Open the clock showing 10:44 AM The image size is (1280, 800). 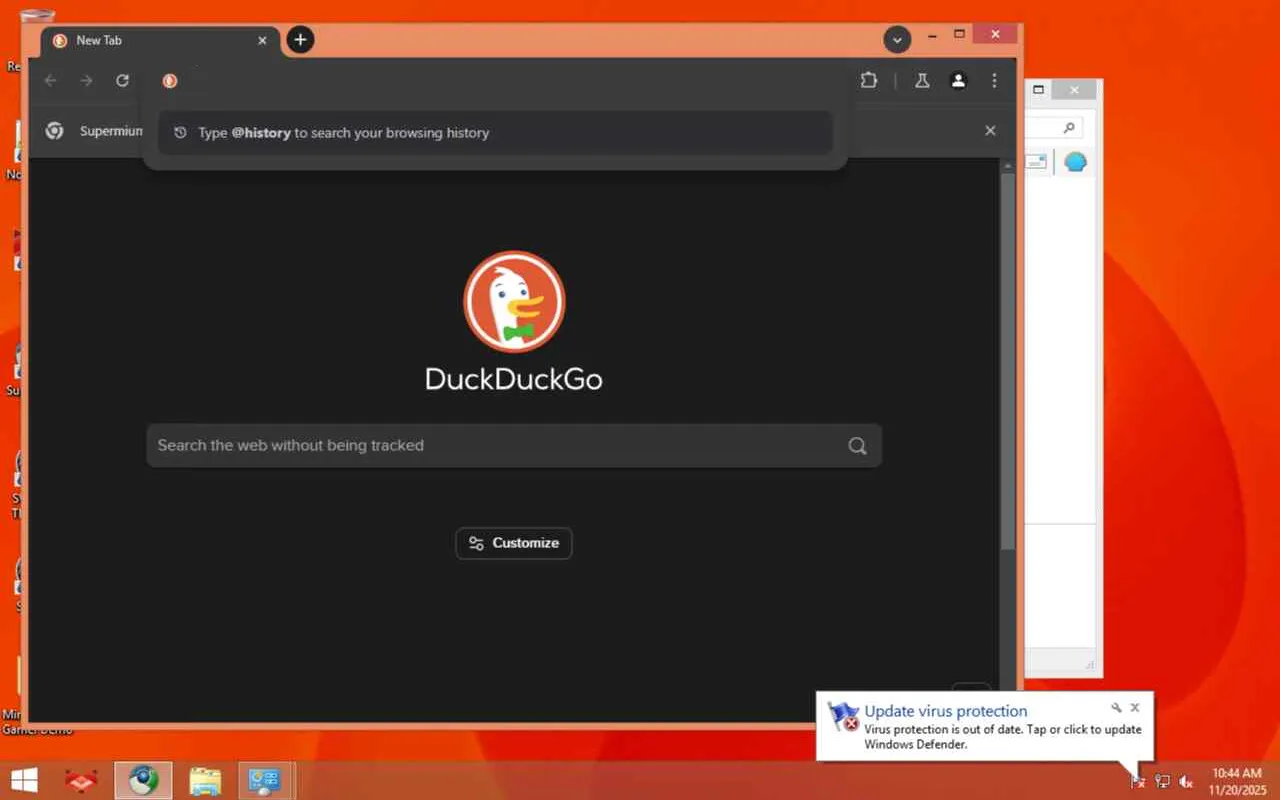1237,781
